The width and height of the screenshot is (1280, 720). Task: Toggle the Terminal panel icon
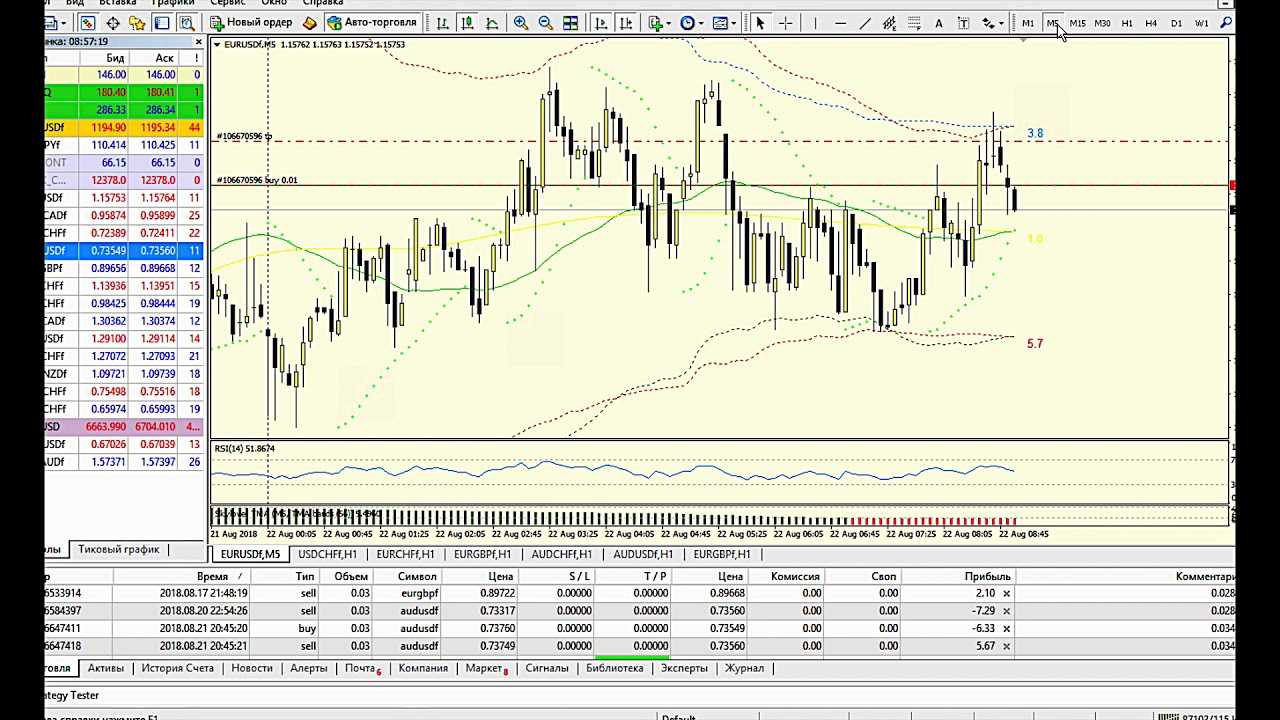[162, 23]
